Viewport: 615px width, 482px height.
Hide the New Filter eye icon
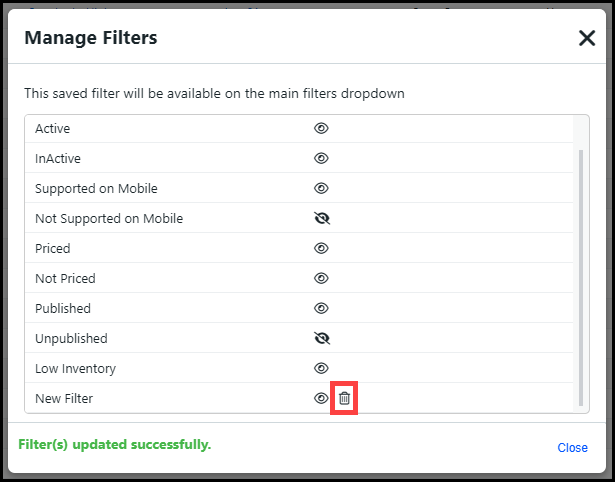coord(321,398)
